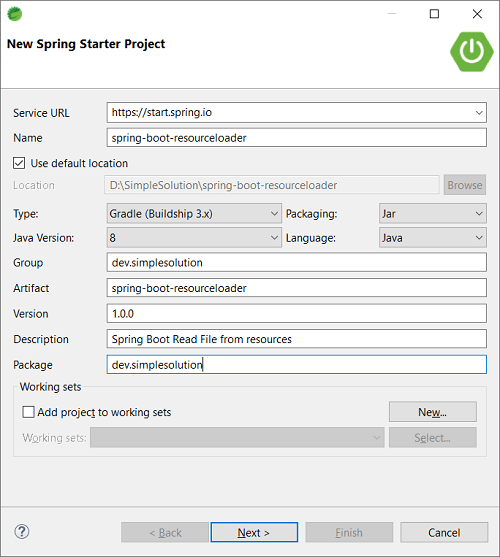Open the Type dropdown showing Gradle
Image resolution: width=500 pixels, height=557 pixels.
(x=194, y=213)
